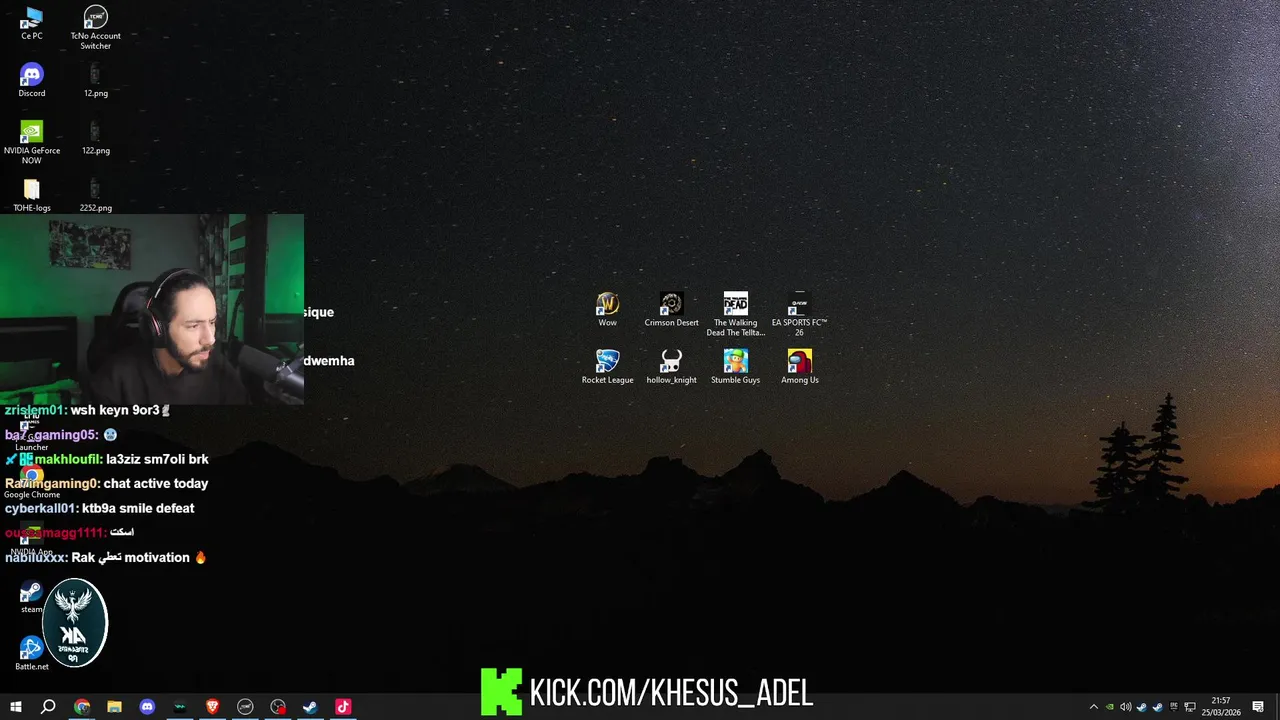1280x720 pixels.
Task: Select the Crimson Desert shortcut
Action: tap(671, 310)
